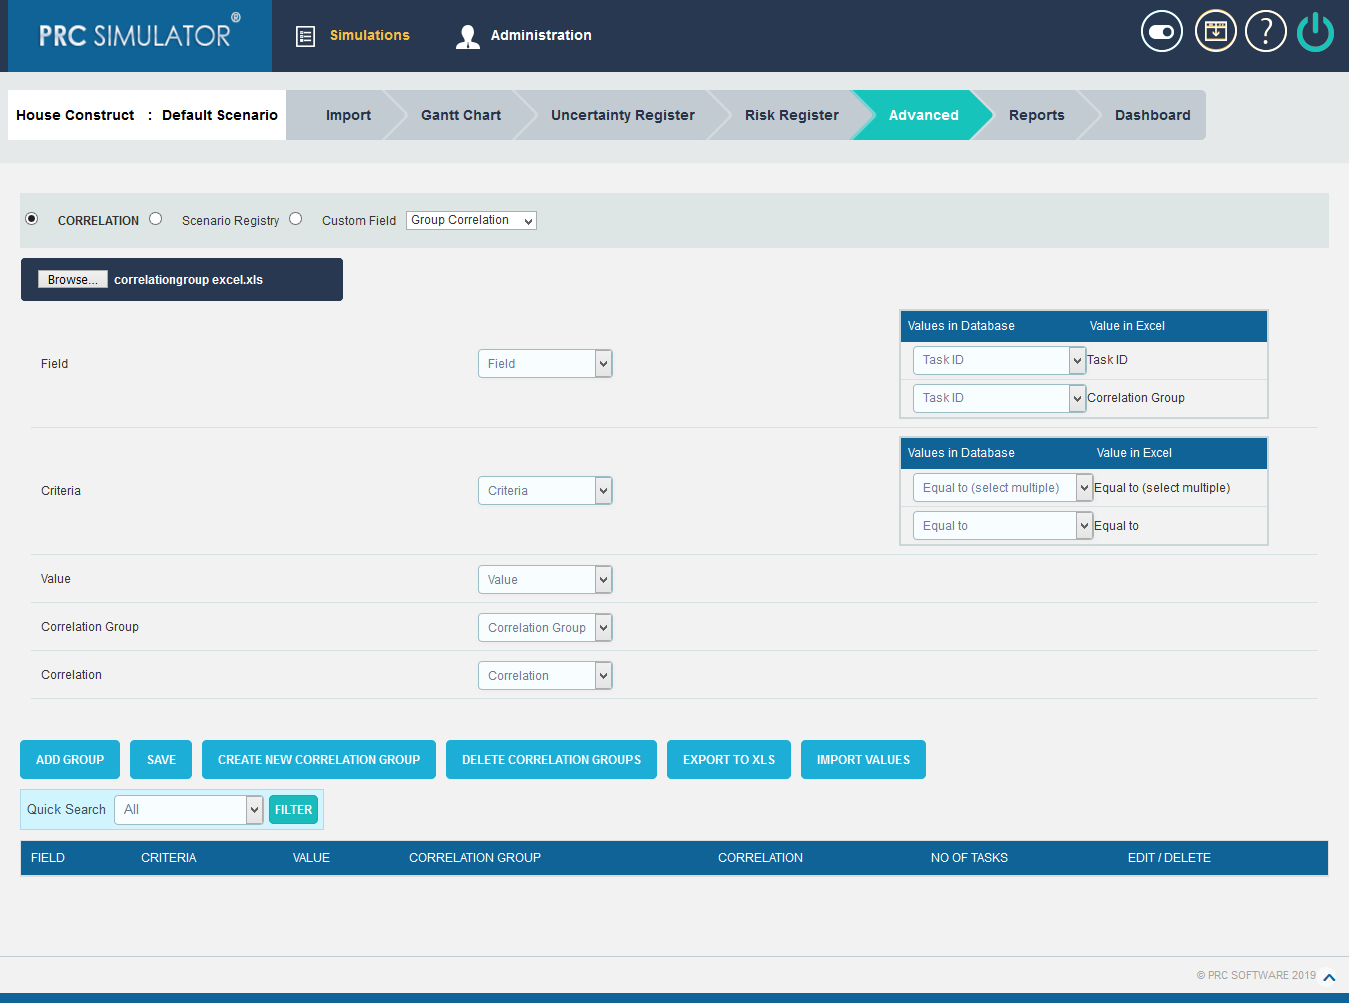Image resolution: width=1360 pixels, height=1003 pixels.
Task: Collapse the page using the chevron near copyright
Action: point(1329,975)
